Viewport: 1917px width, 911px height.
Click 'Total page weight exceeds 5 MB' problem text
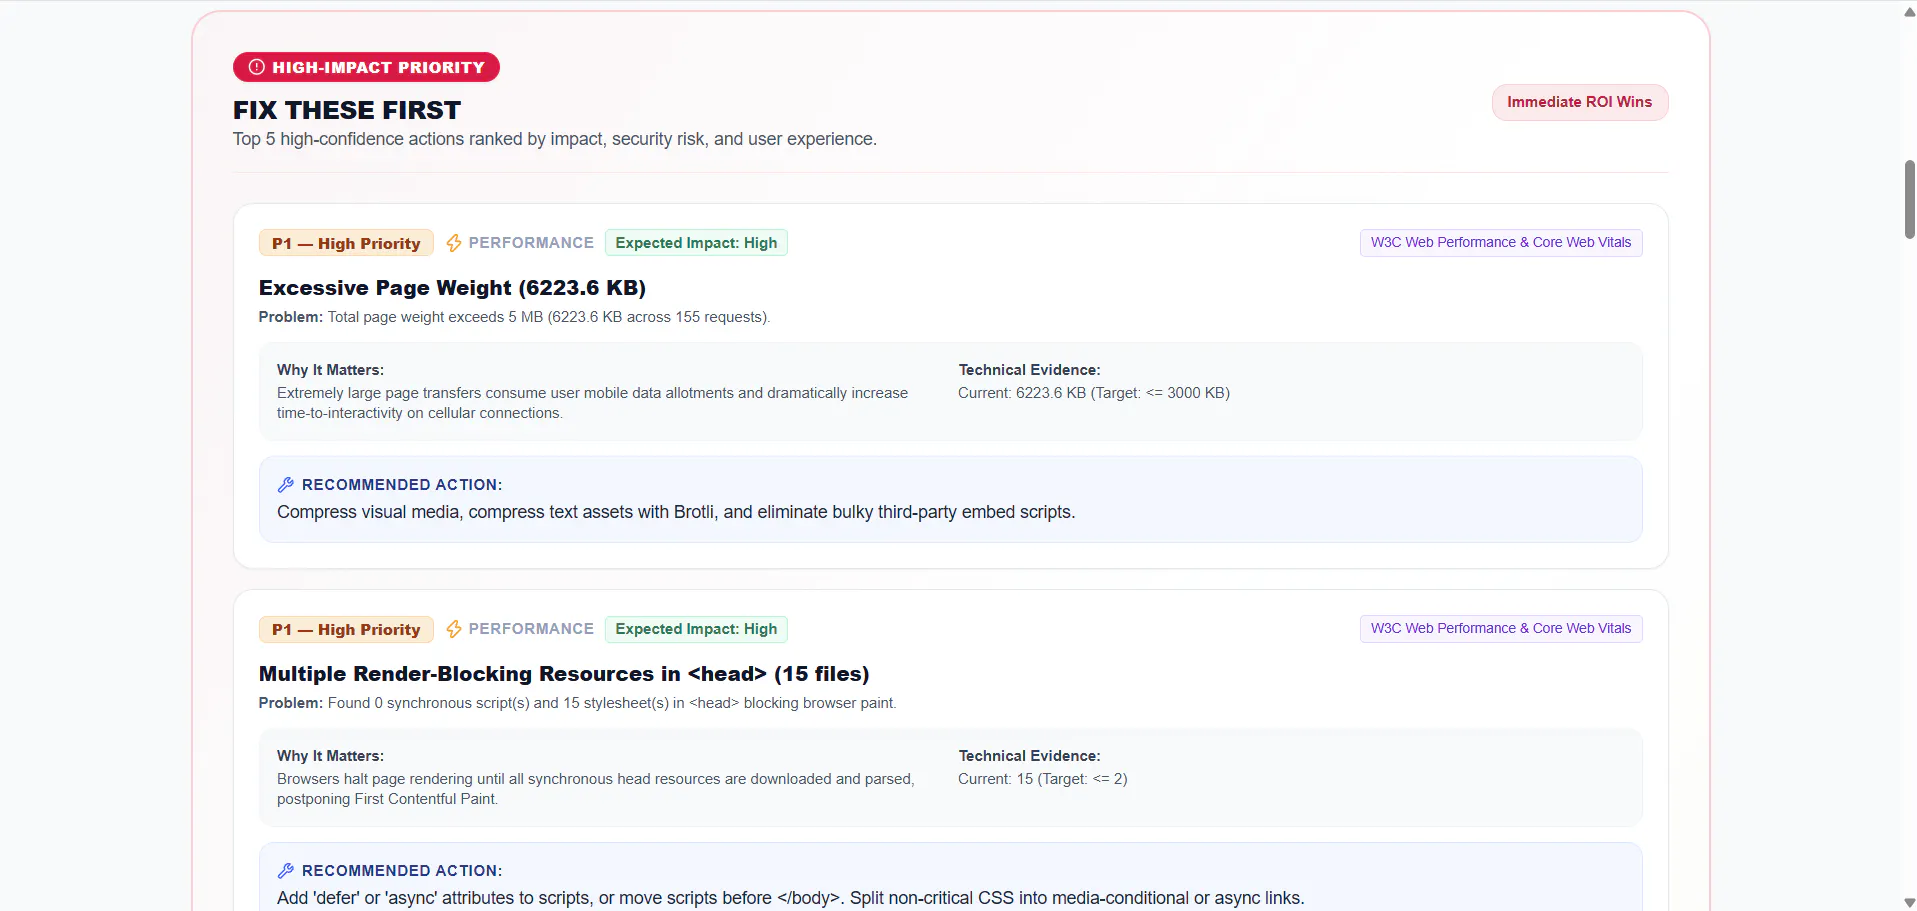point(549,317)
